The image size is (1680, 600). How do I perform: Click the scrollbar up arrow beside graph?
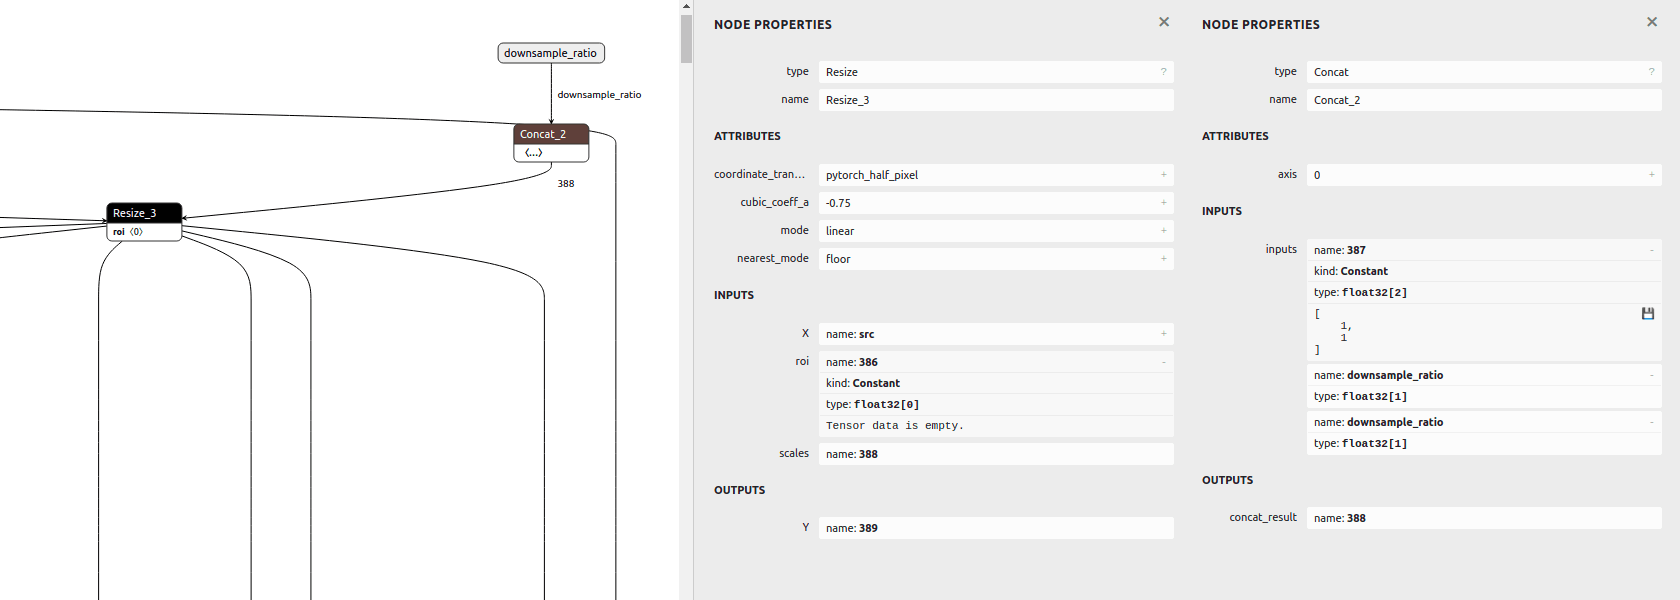(x=686, y=6)
